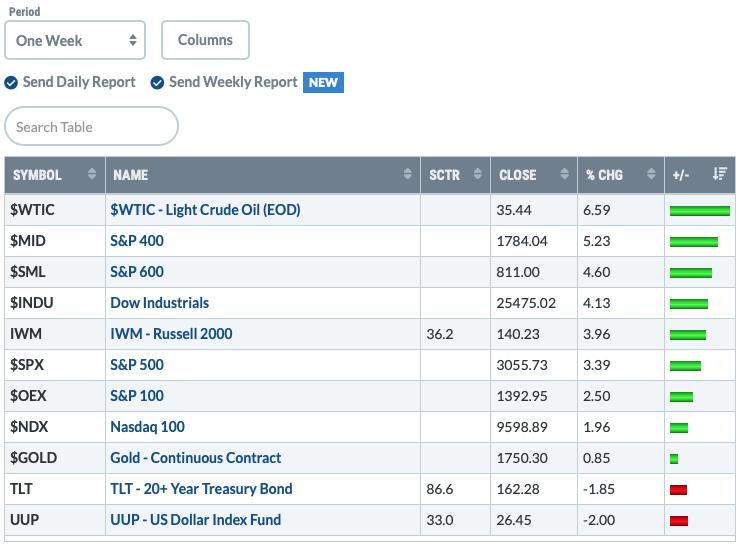The width and height of the screenshot is (742, 547).
Task: Click the percent change -2.00
Action: 599,520
